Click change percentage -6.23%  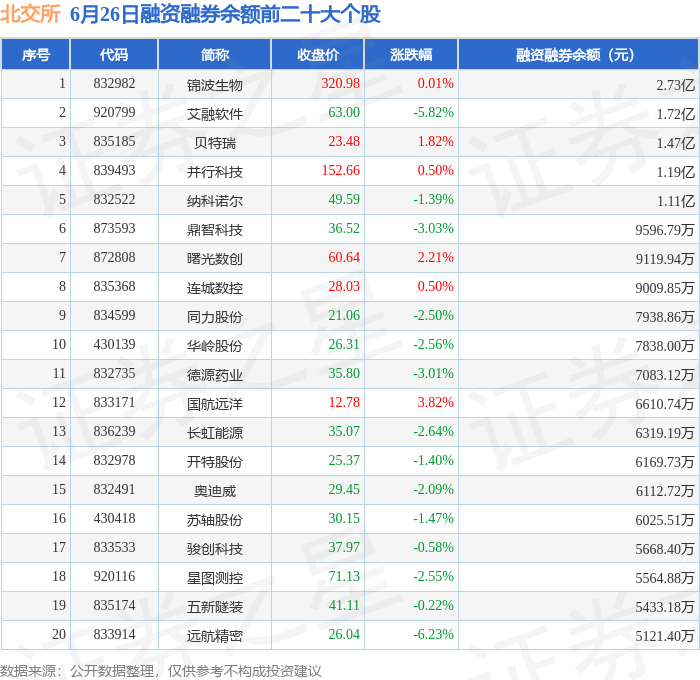pos(433,635)
